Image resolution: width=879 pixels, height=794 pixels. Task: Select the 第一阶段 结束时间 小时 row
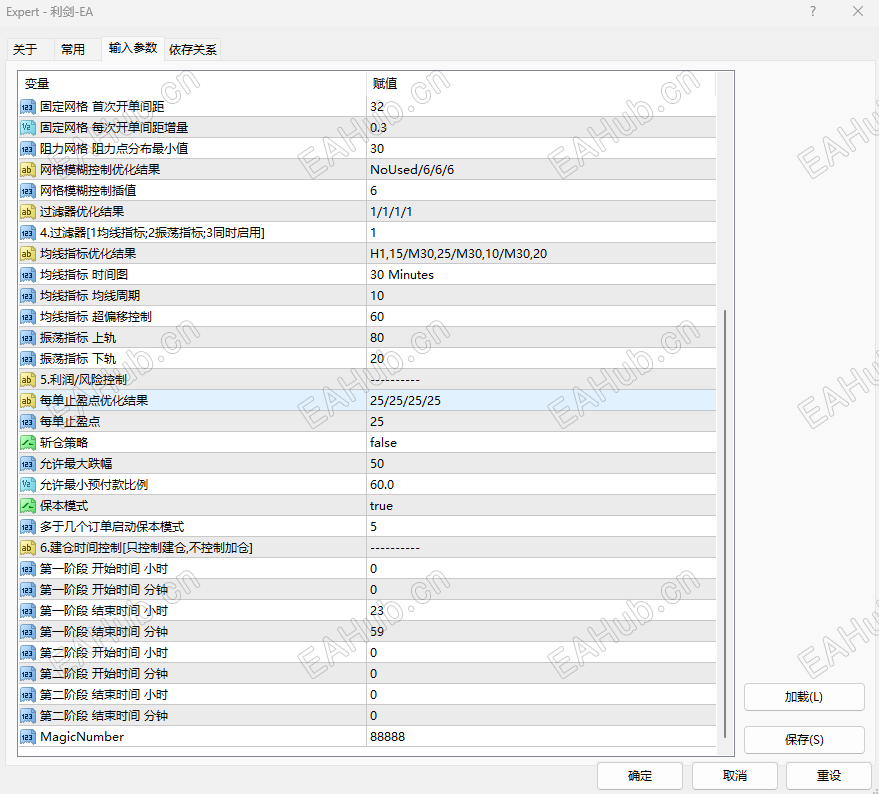click(367, 611)
